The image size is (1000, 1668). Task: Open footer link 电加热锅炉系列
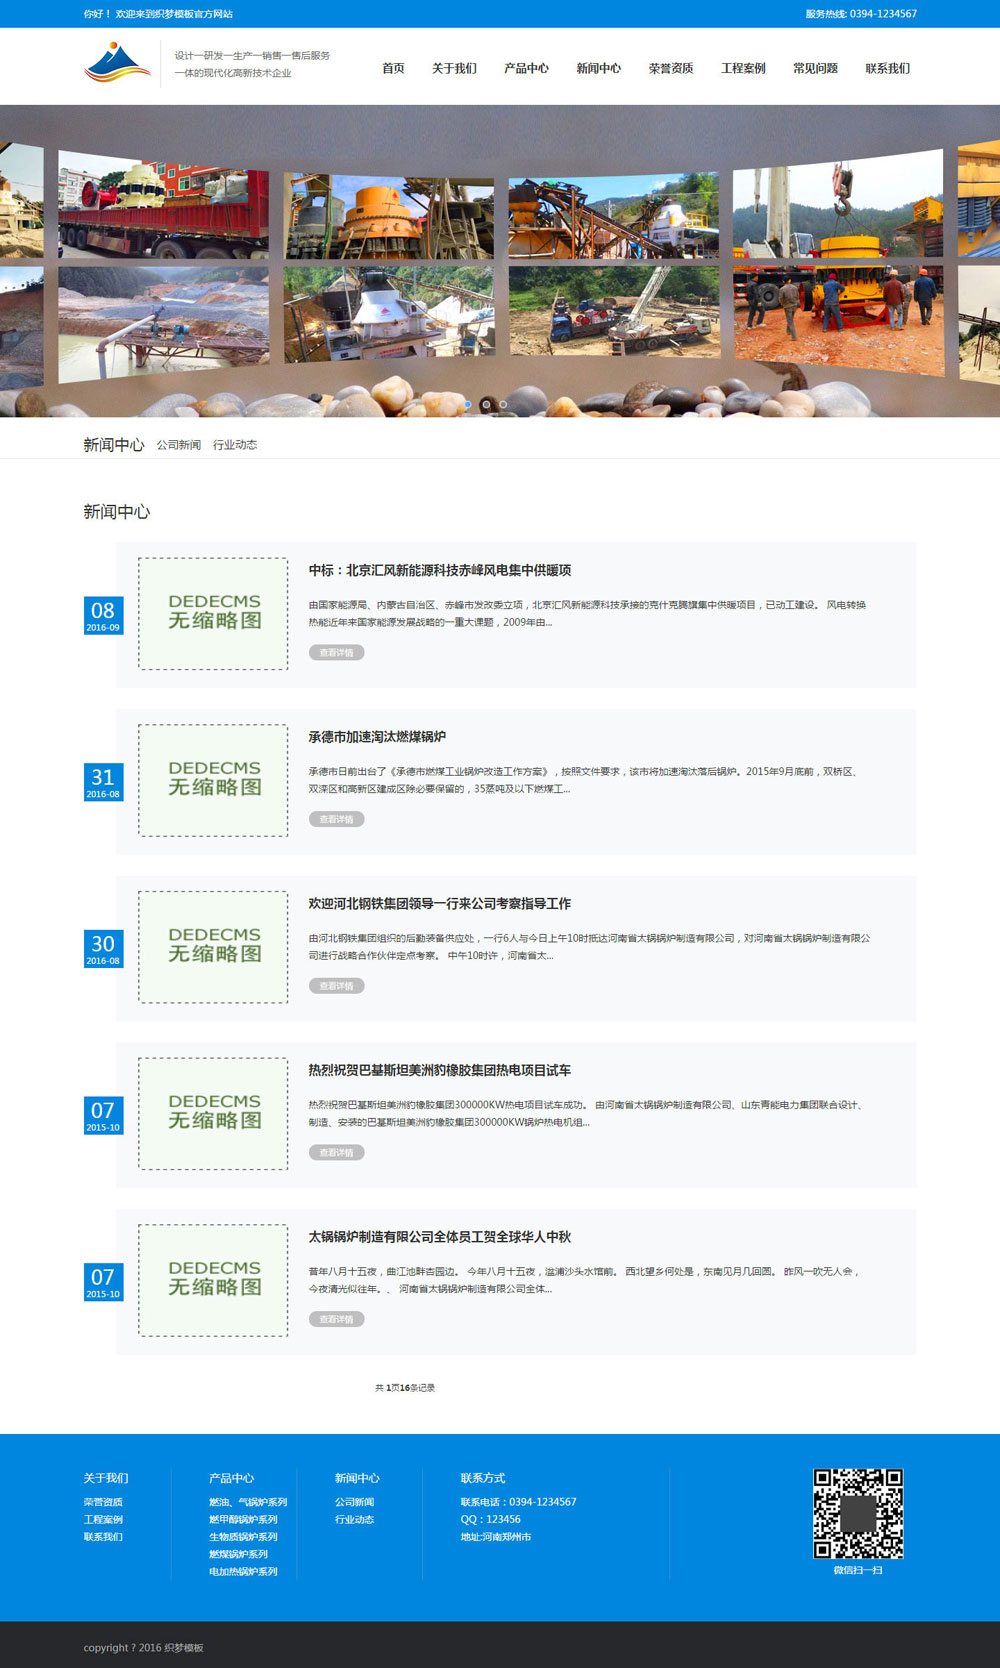[243, 1572]
